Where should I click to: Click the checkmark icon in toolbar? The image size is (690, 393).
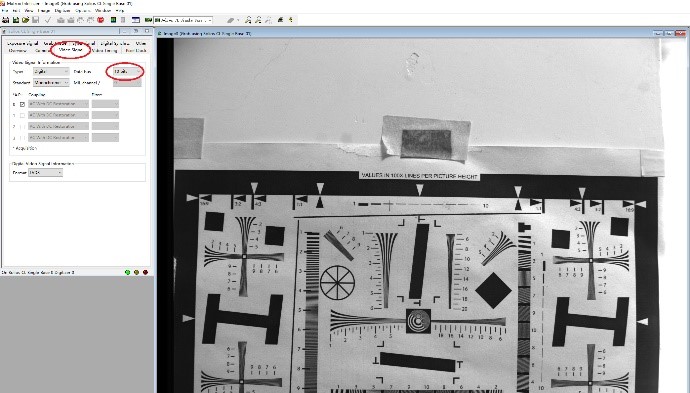[x=48, y=20]
